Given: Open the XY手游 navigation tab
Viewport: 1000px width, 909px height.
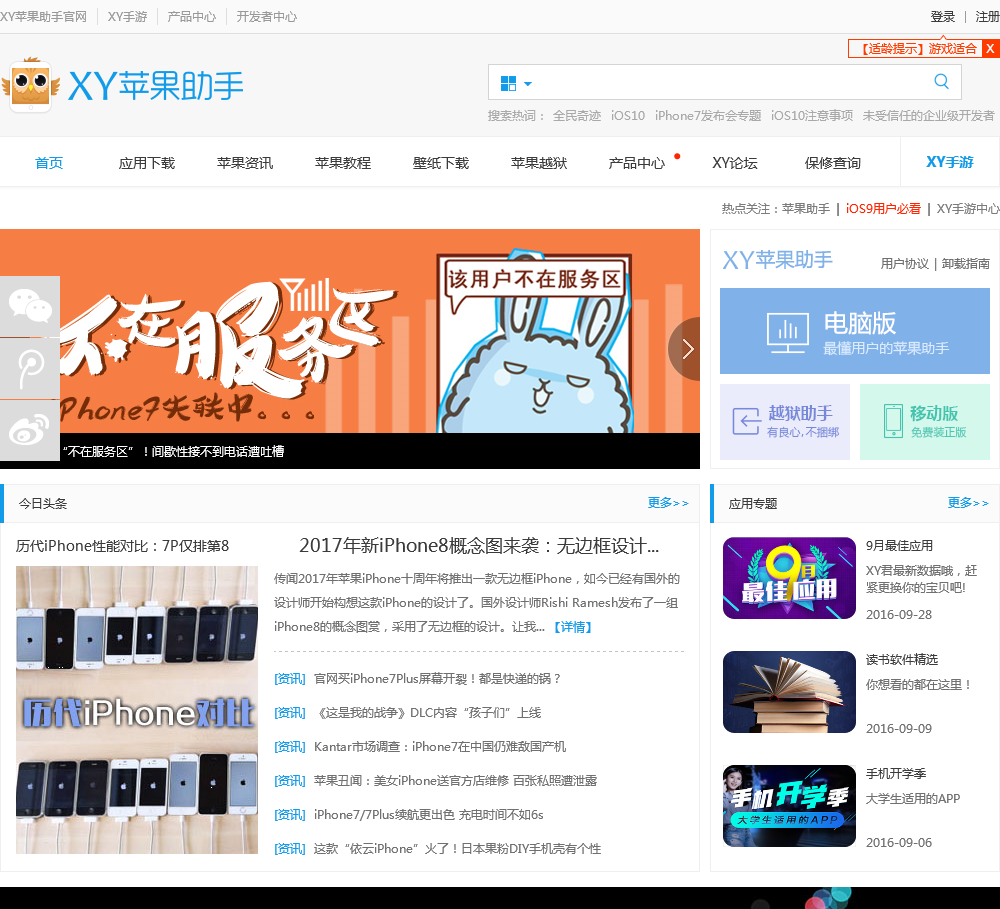Looking at the screenshot, I should click(x=950, y=162).
